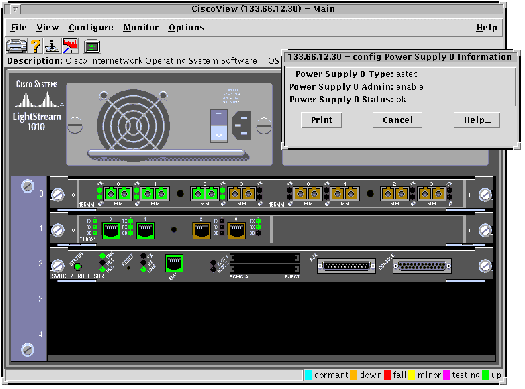The width and height of the screenshot is (525, 389).
Task: Click the cyan dormant legend swatch
Action: (x=308, y=375)
